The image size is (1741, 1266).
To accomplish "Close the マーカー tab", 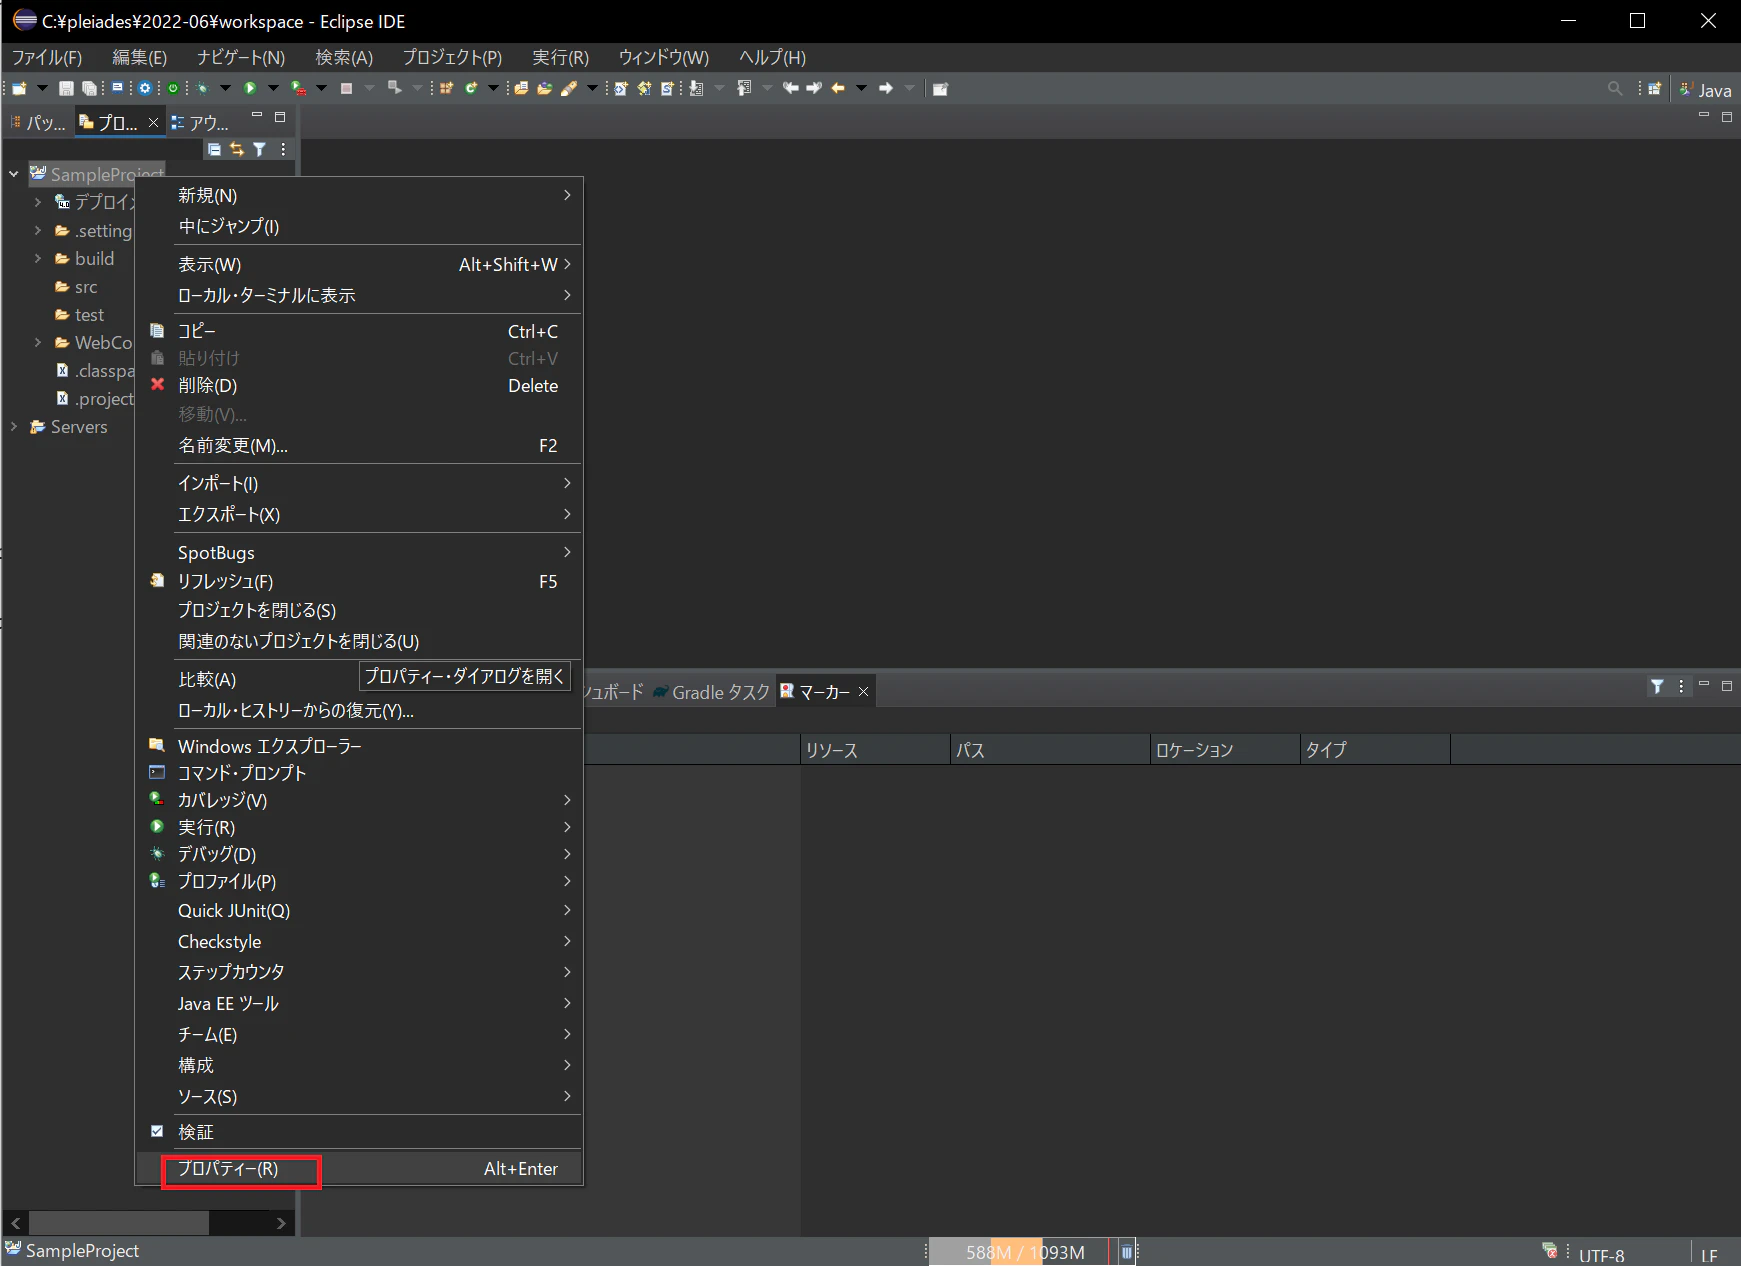I will [x=864, y=692].
